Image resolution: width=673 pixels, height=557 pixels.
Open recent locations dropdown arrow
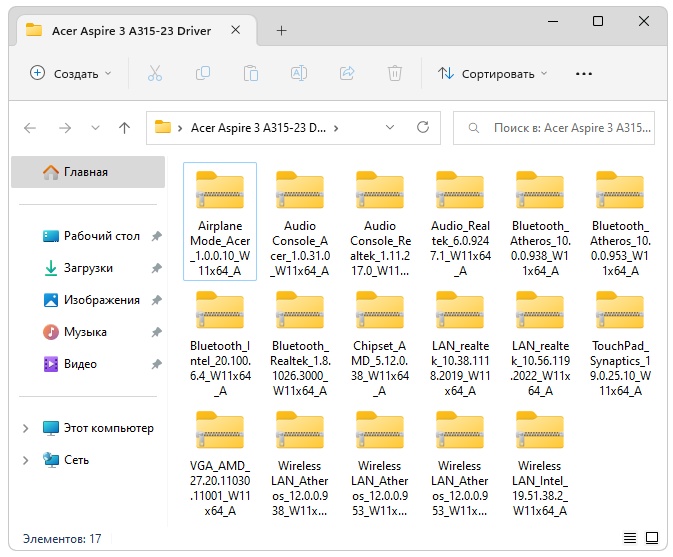pyautogui.click(x=95, y=128)
